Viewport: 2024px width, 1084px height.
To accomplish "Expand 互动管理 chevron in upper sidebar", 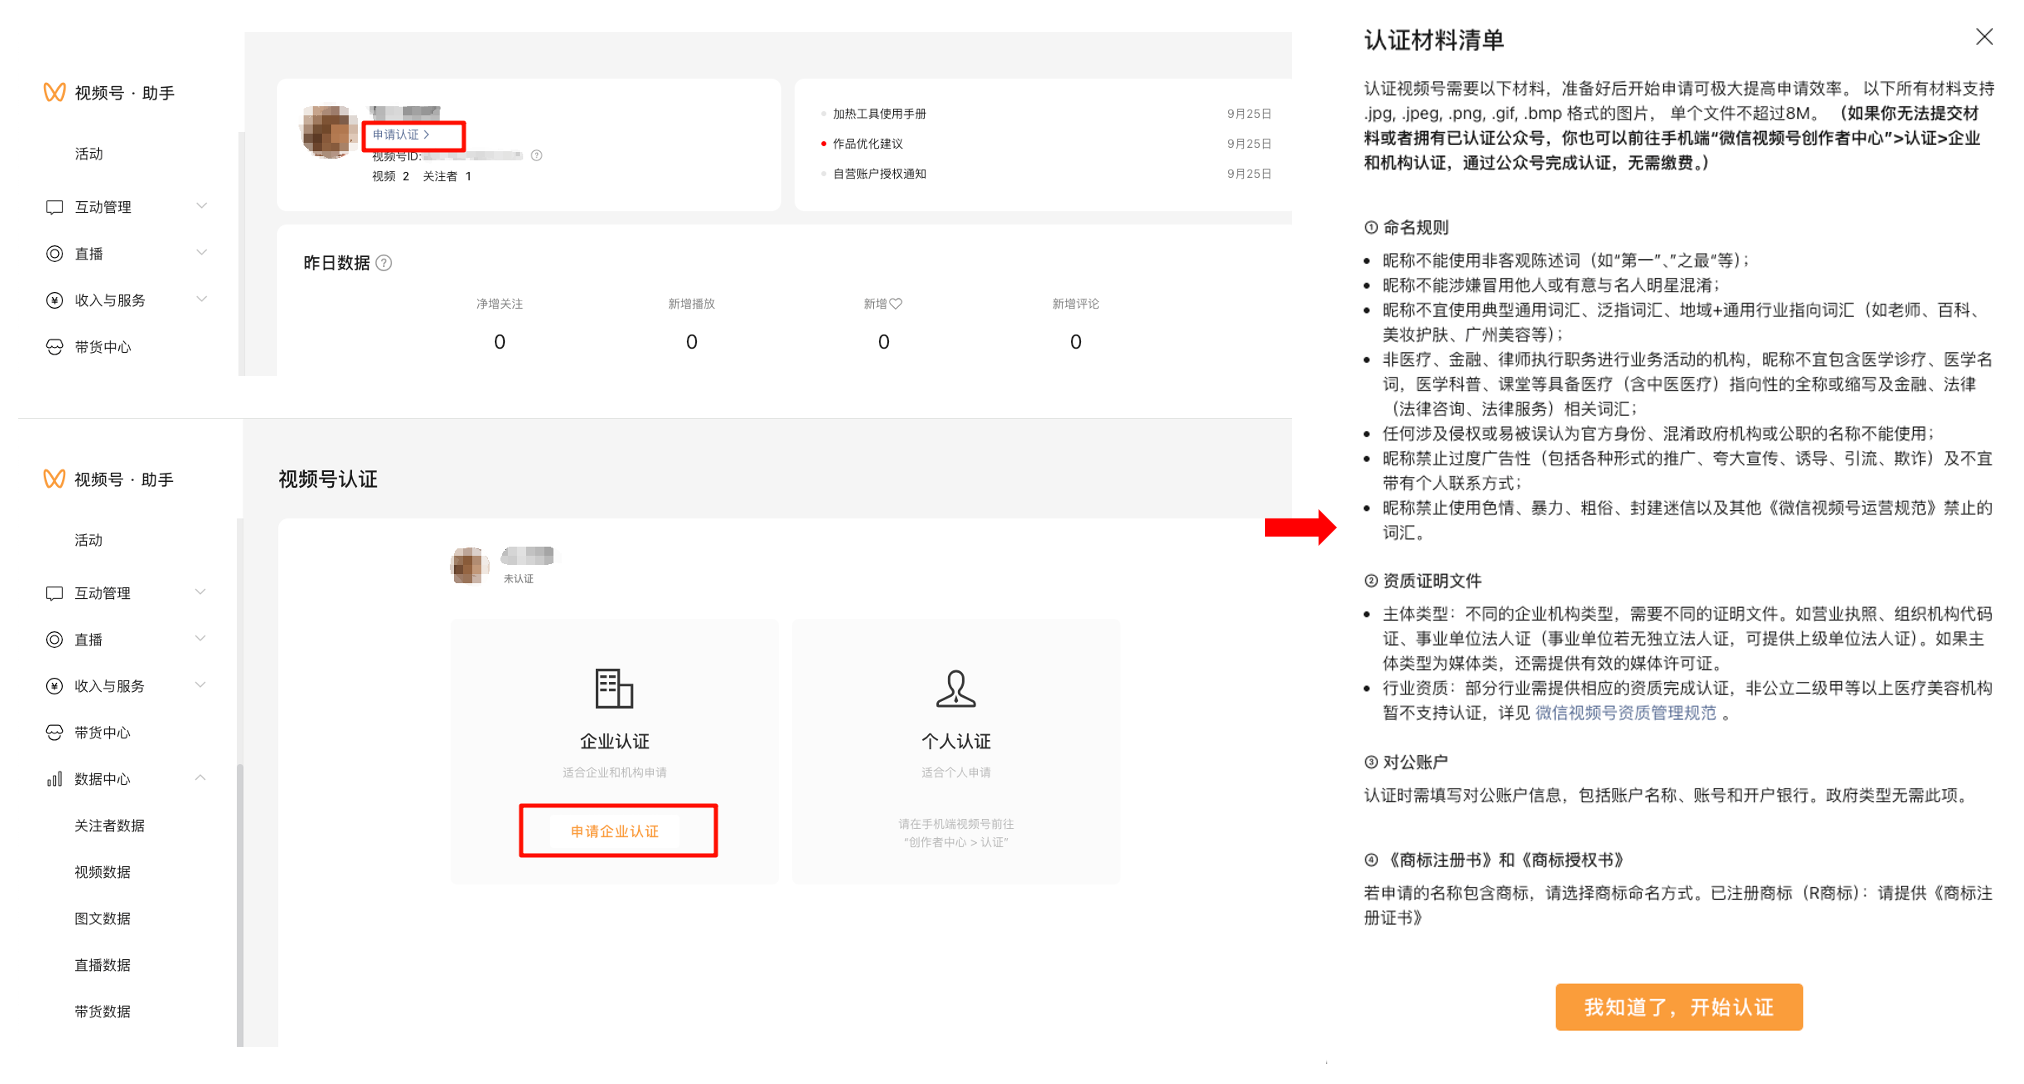I will tap(201, 206).
